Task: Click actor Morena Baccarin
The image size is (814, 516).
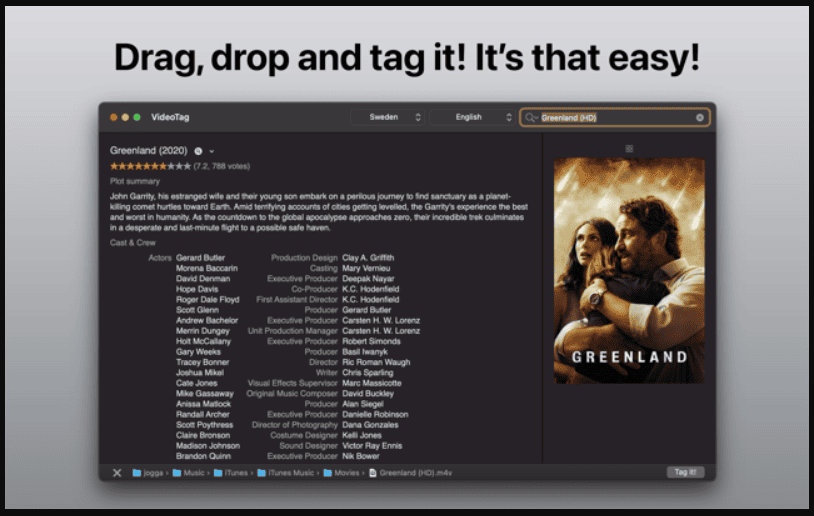Action: point(207,268)
